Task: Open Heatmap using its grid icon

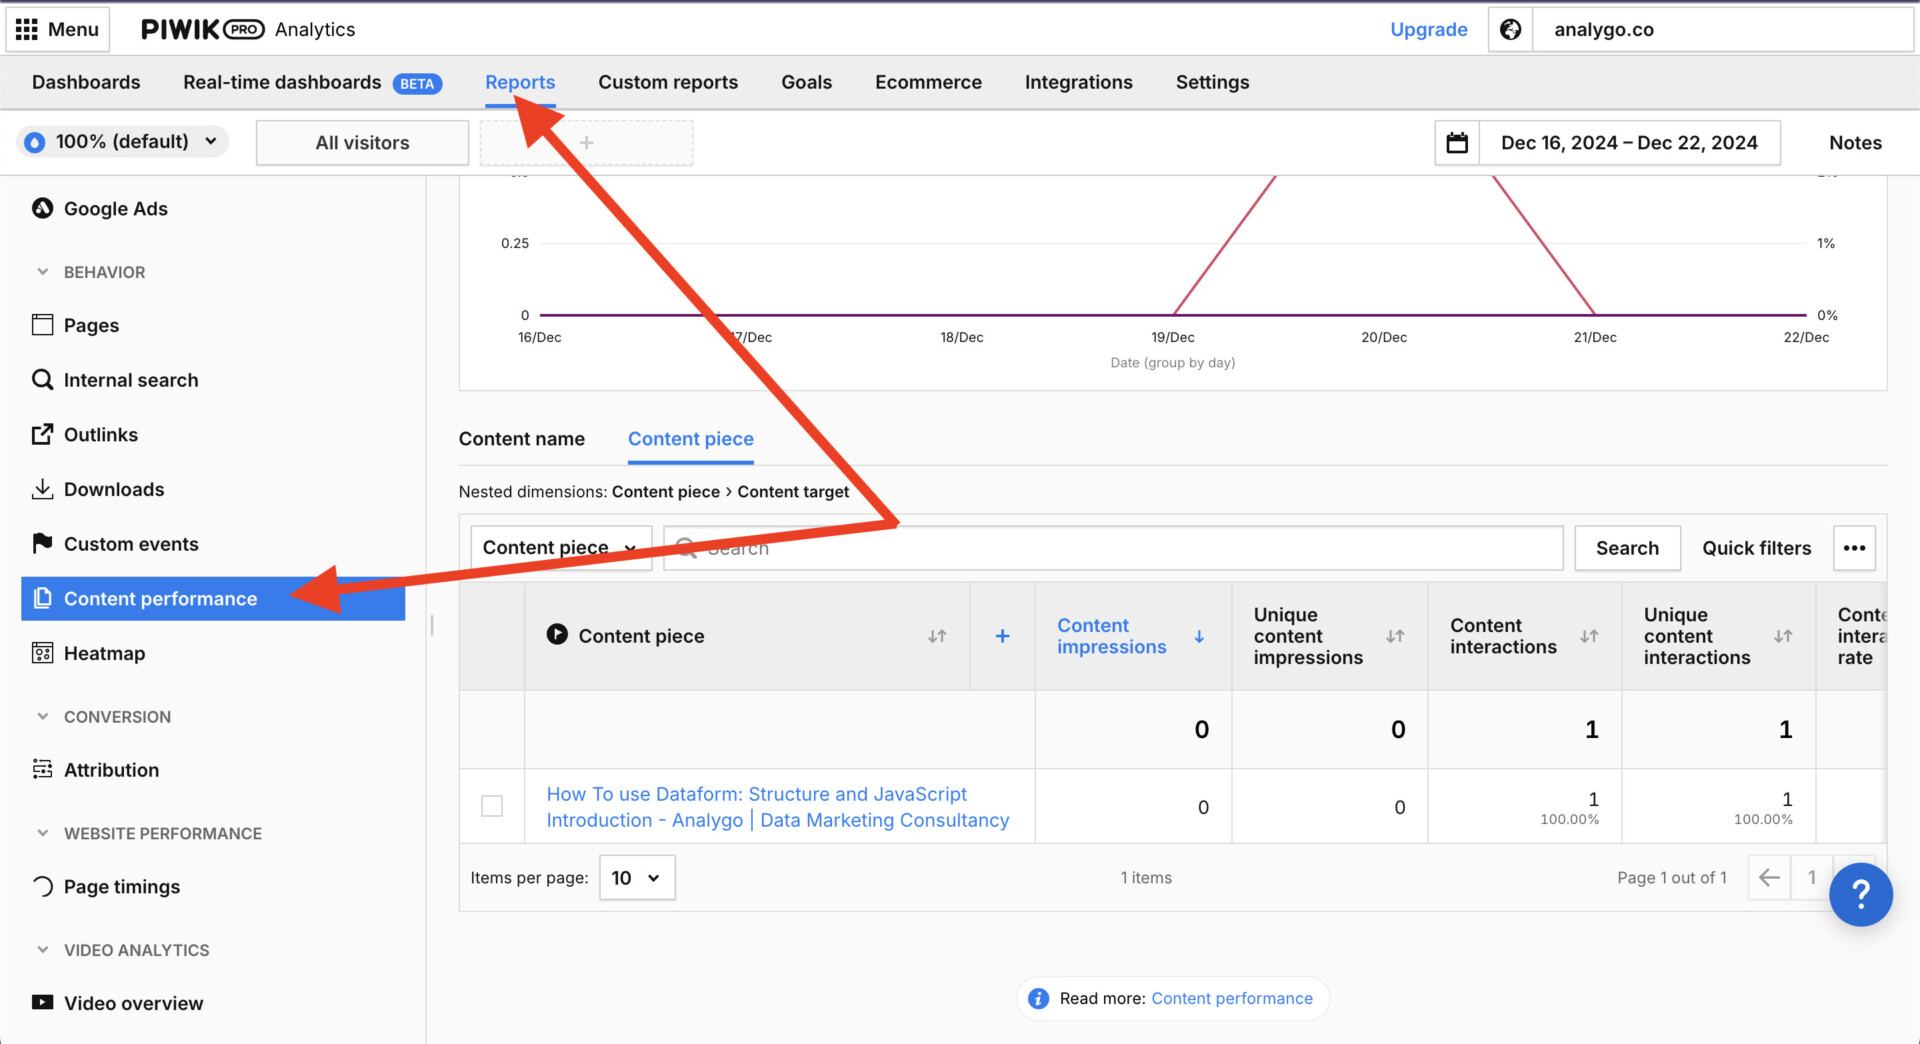Action: pyautogui.click(x=43, y=653)
